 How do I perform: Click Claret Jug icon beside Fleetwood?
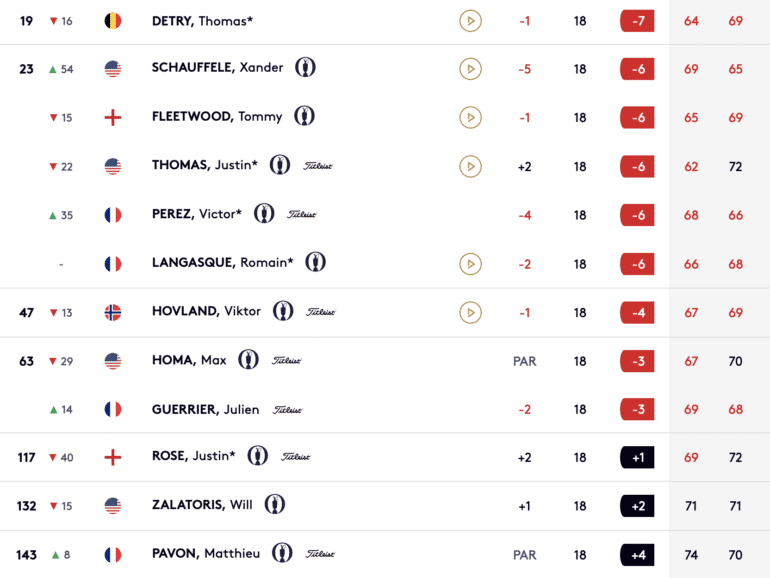click(x=304, y=116)
